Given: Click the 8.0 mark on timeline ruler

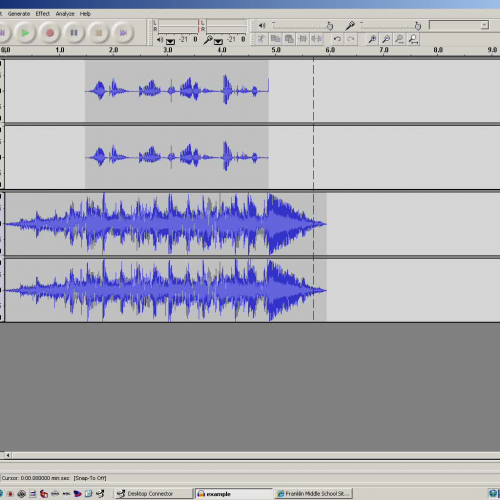Looking at the screenshot, I should click(x=438, y=50).
